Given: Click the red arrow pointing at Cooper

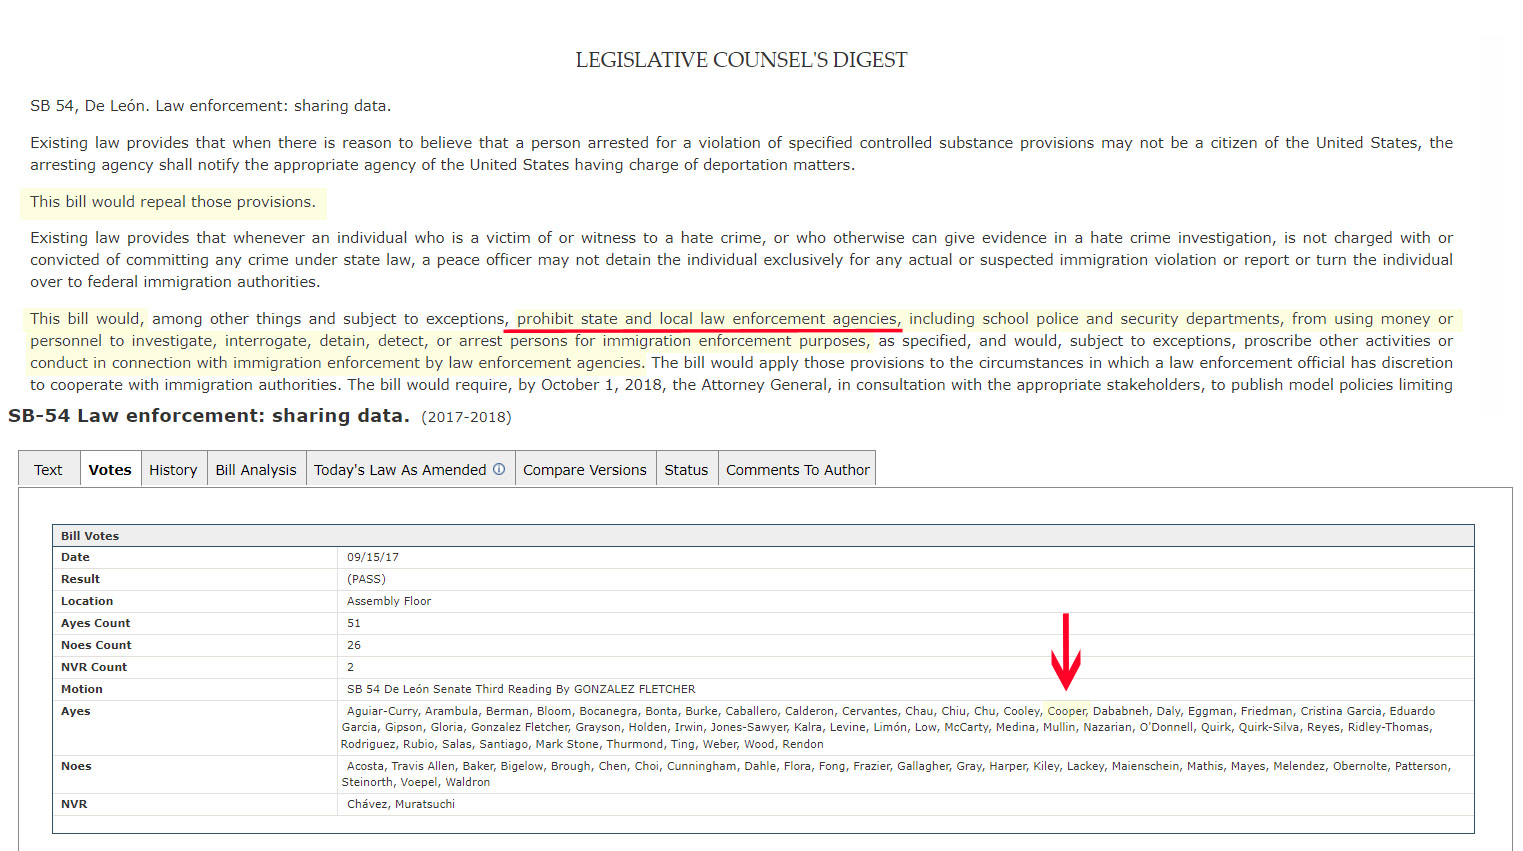Looking at the screenshot, I should [1066, 652].
